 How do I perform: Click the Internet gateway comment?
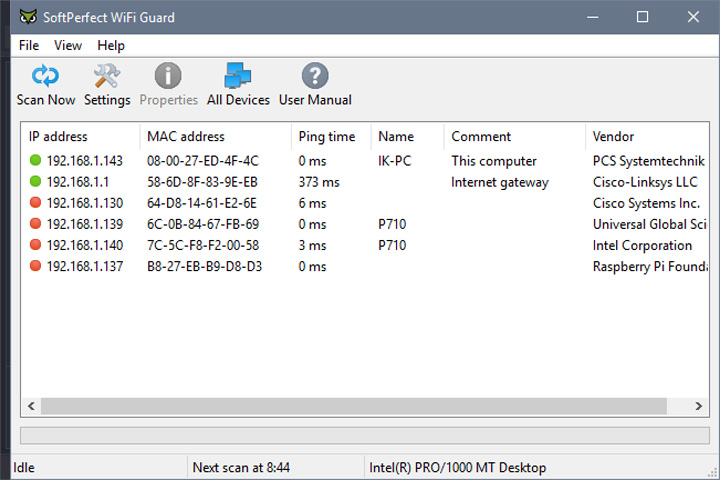[x=500, y=182]
